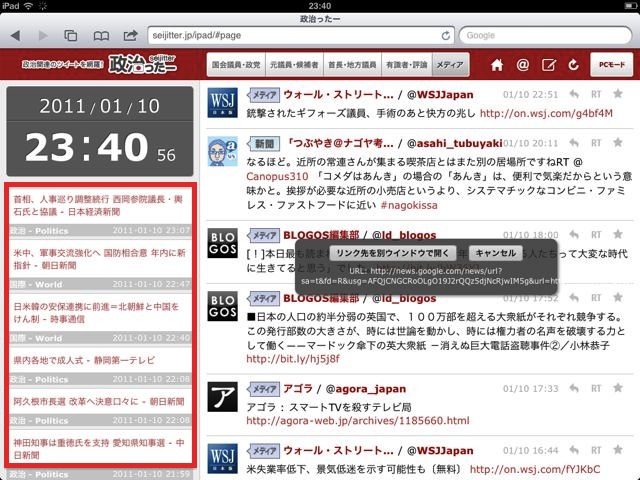Switch to PCモード

click(x=611, y=64)
